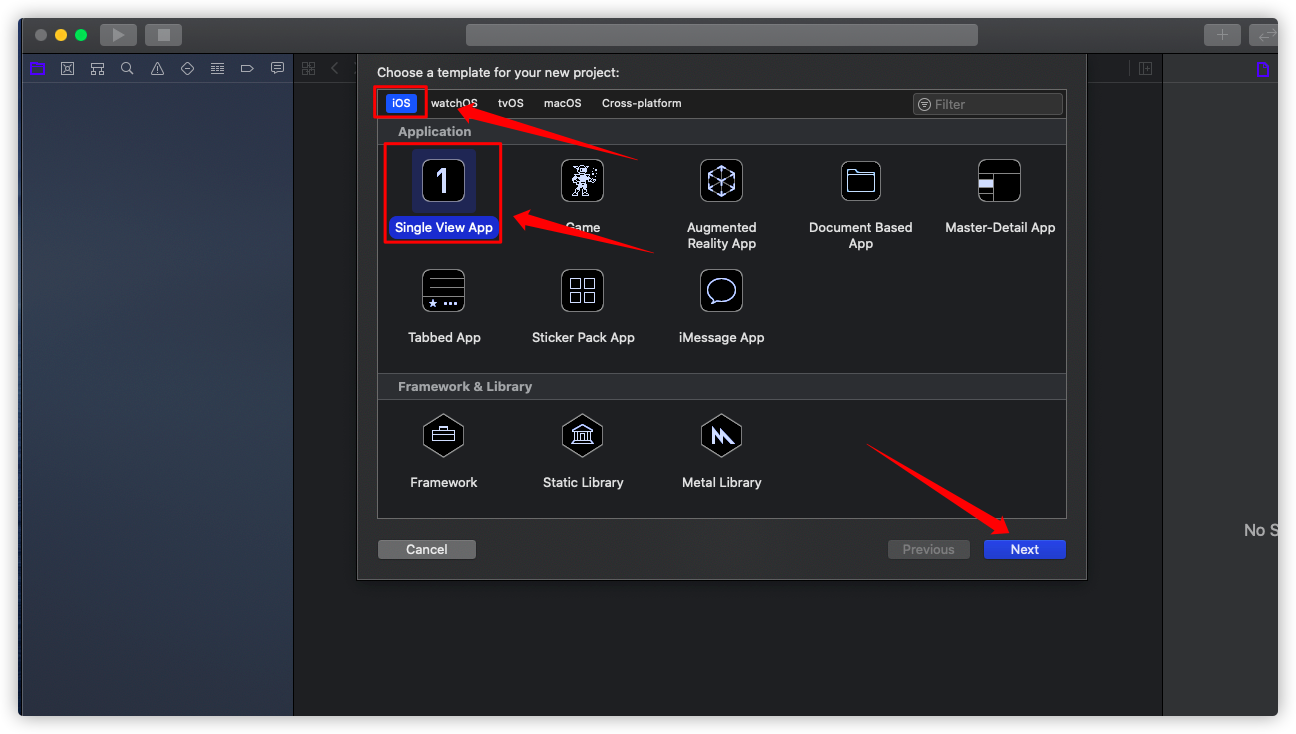Select the Framework template icon
Viewport: 1296px width, 734px height.
click(x=443, y=435)
